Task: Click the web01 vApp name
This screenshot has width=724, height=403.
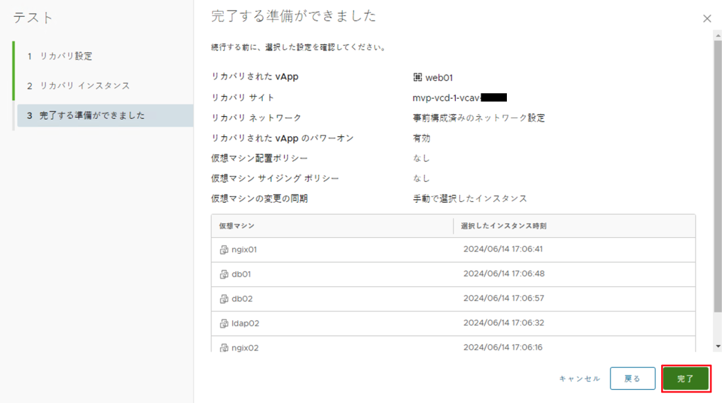Action: pyautogui.click(x=439, y=78)
